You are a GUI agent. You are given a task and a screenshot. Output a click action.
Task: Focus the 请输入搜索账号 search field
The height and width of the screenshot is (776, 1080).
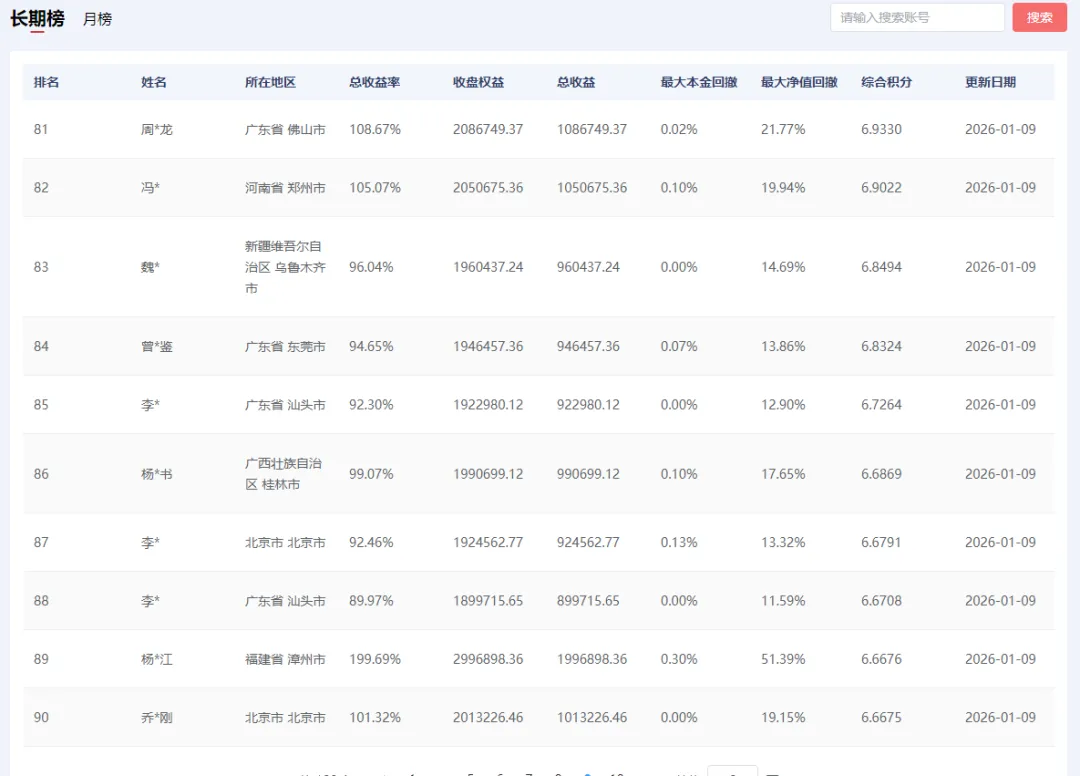pyautogui.click(x=917, y=18)
